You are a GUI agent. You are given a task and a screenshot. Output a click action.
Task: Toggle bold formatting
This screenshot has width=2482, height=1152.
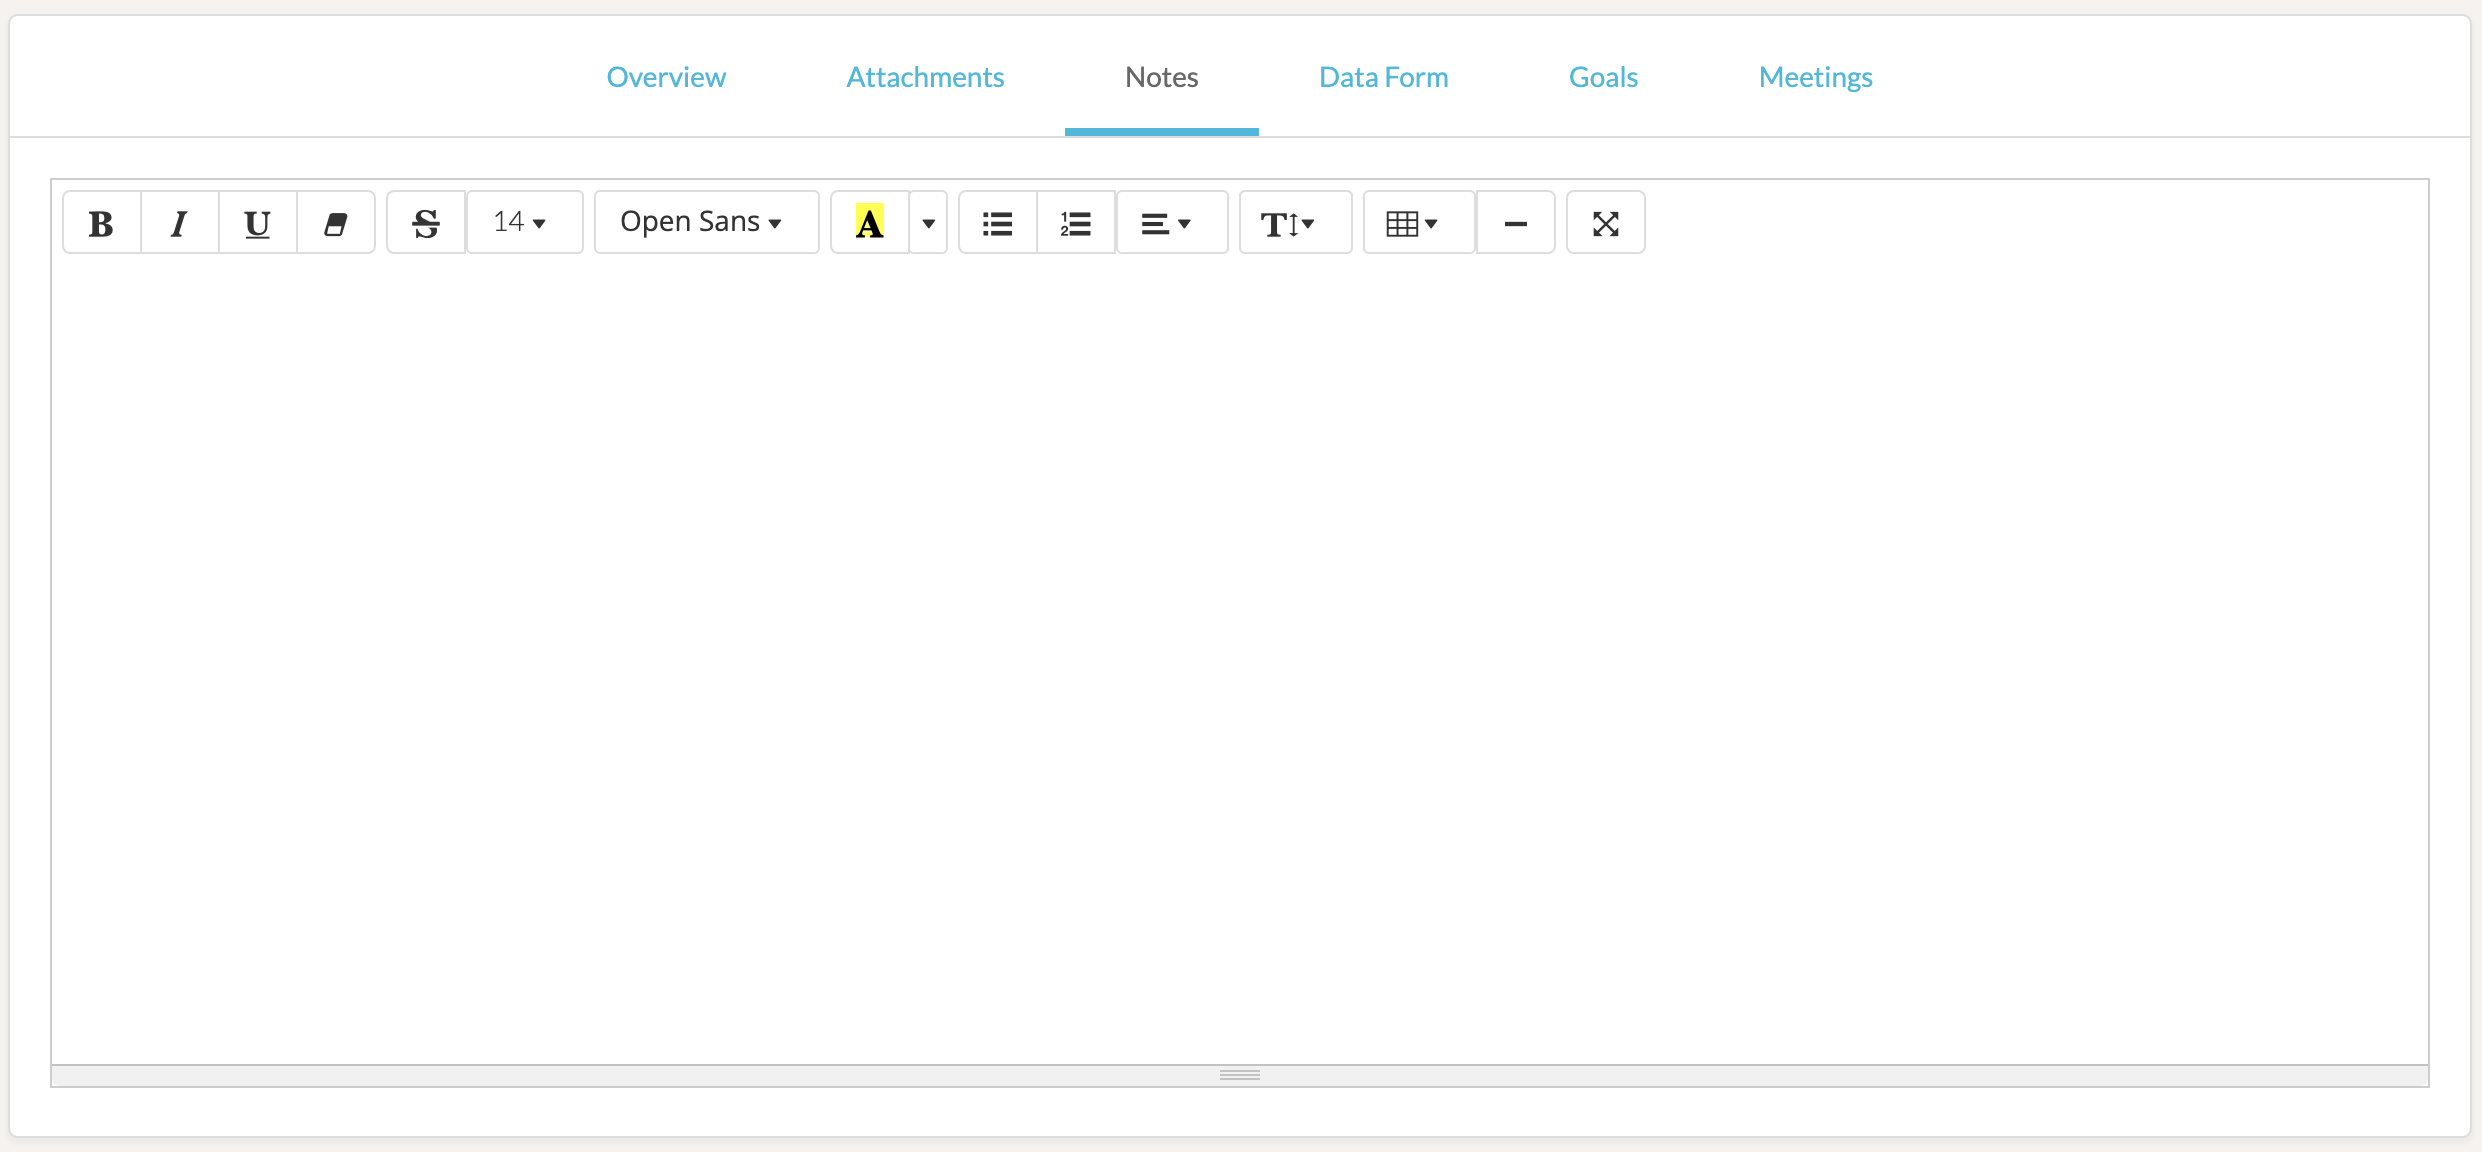pos(101,223)
